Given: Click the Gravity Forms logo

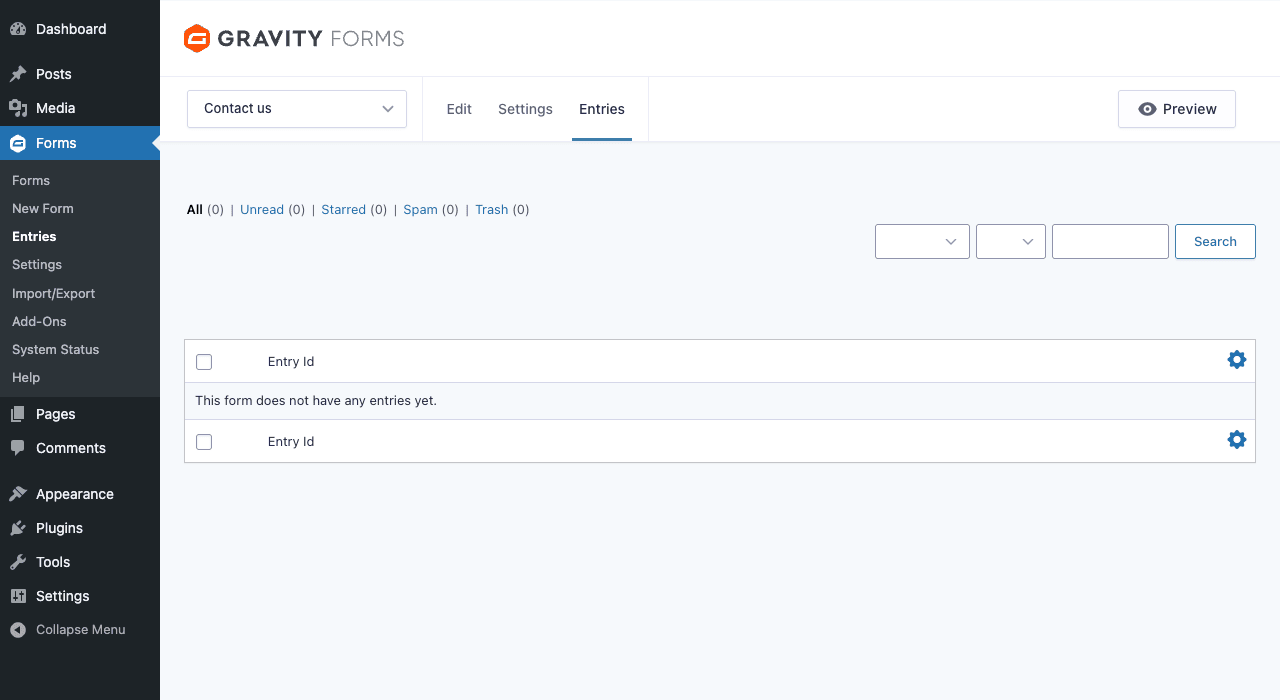Looking at the screenshot, I should point(294,39).
